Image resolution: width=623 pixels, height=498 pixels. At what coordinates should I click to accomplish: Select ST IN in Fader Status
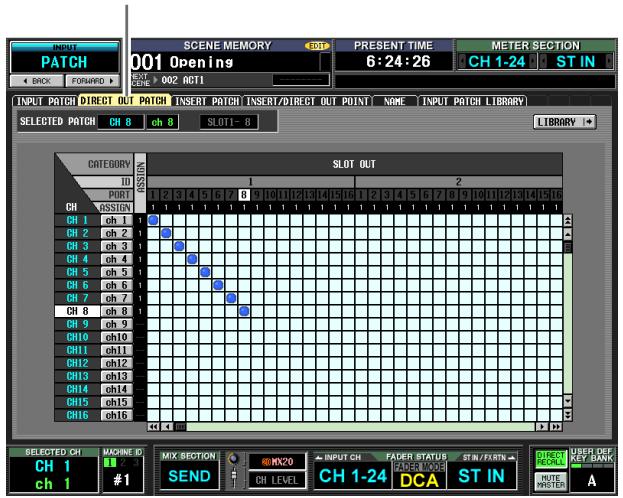tap(481, 476)
